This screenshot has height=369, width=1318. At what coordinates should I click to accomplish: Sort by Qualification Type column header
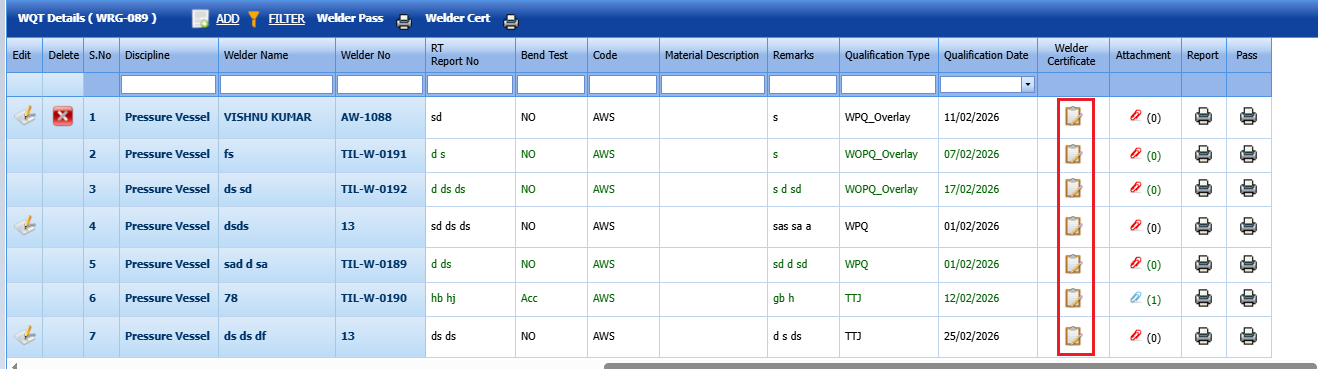click(x=887, y=55)
